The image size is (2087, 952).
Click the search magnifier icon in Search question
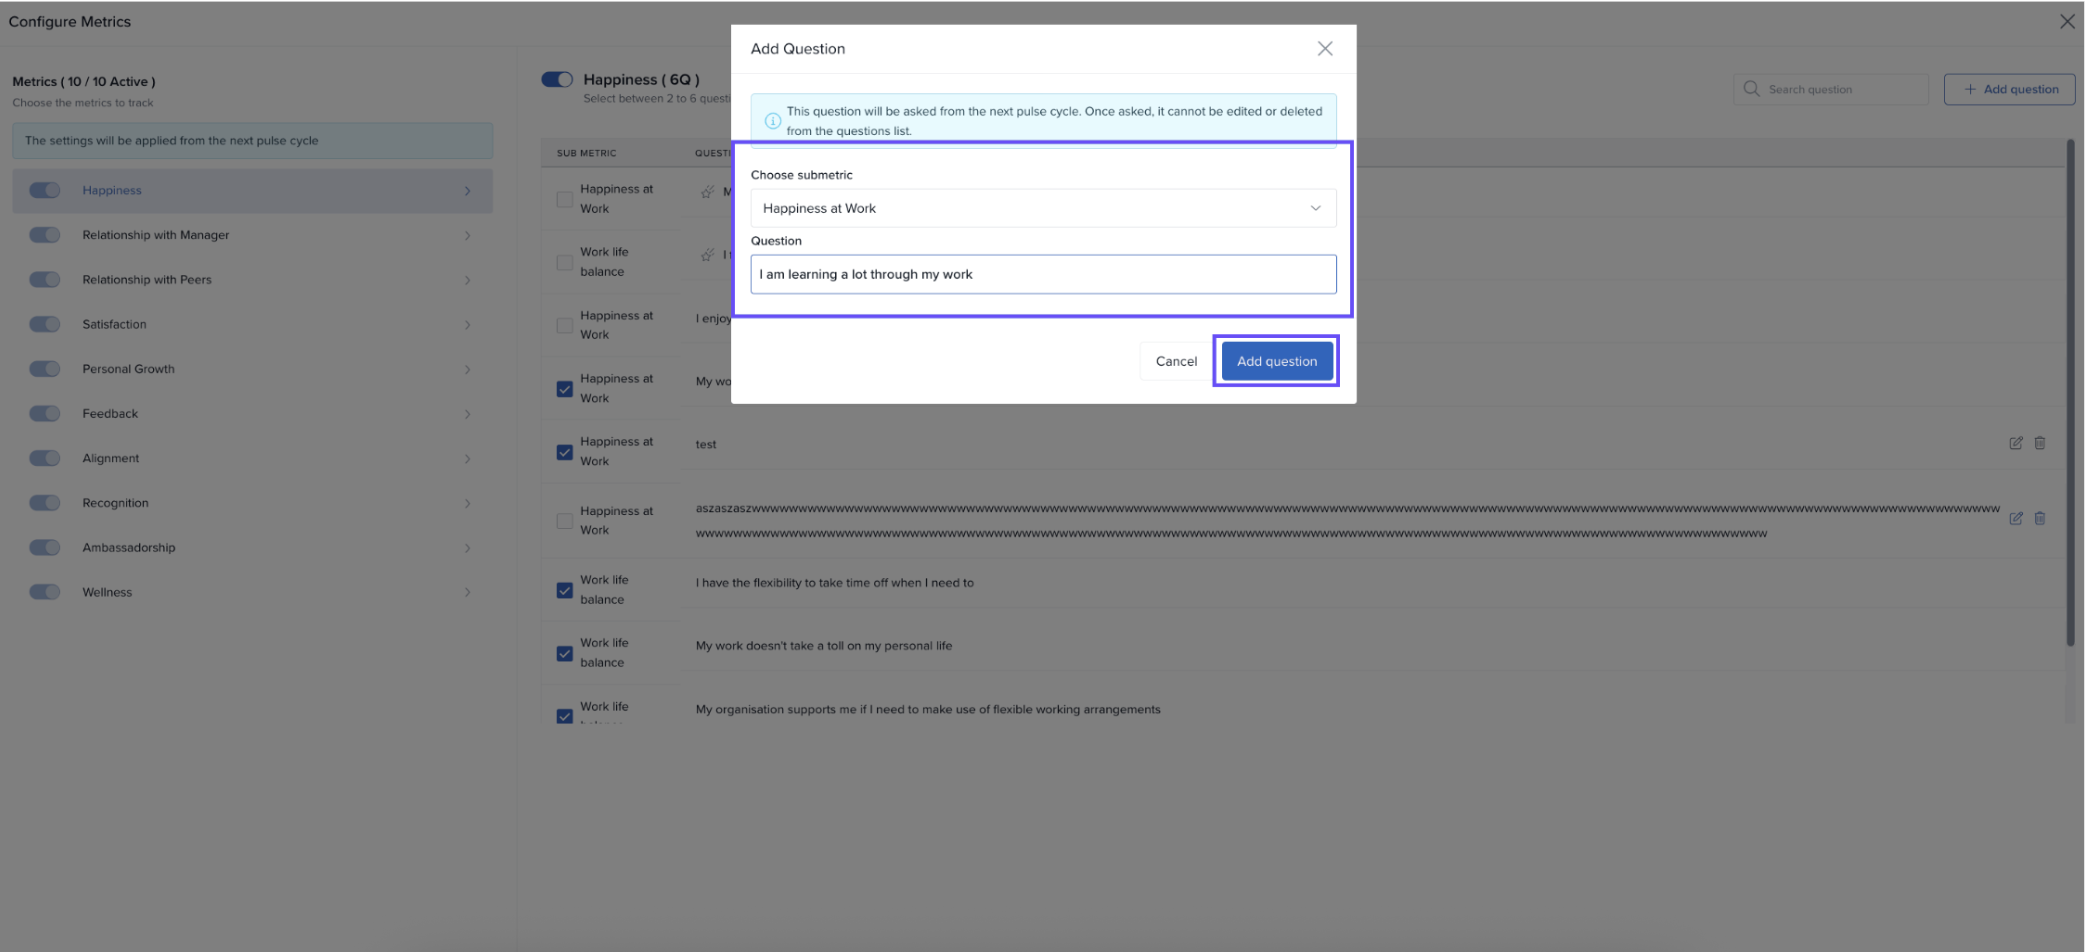coord(1751,89)
